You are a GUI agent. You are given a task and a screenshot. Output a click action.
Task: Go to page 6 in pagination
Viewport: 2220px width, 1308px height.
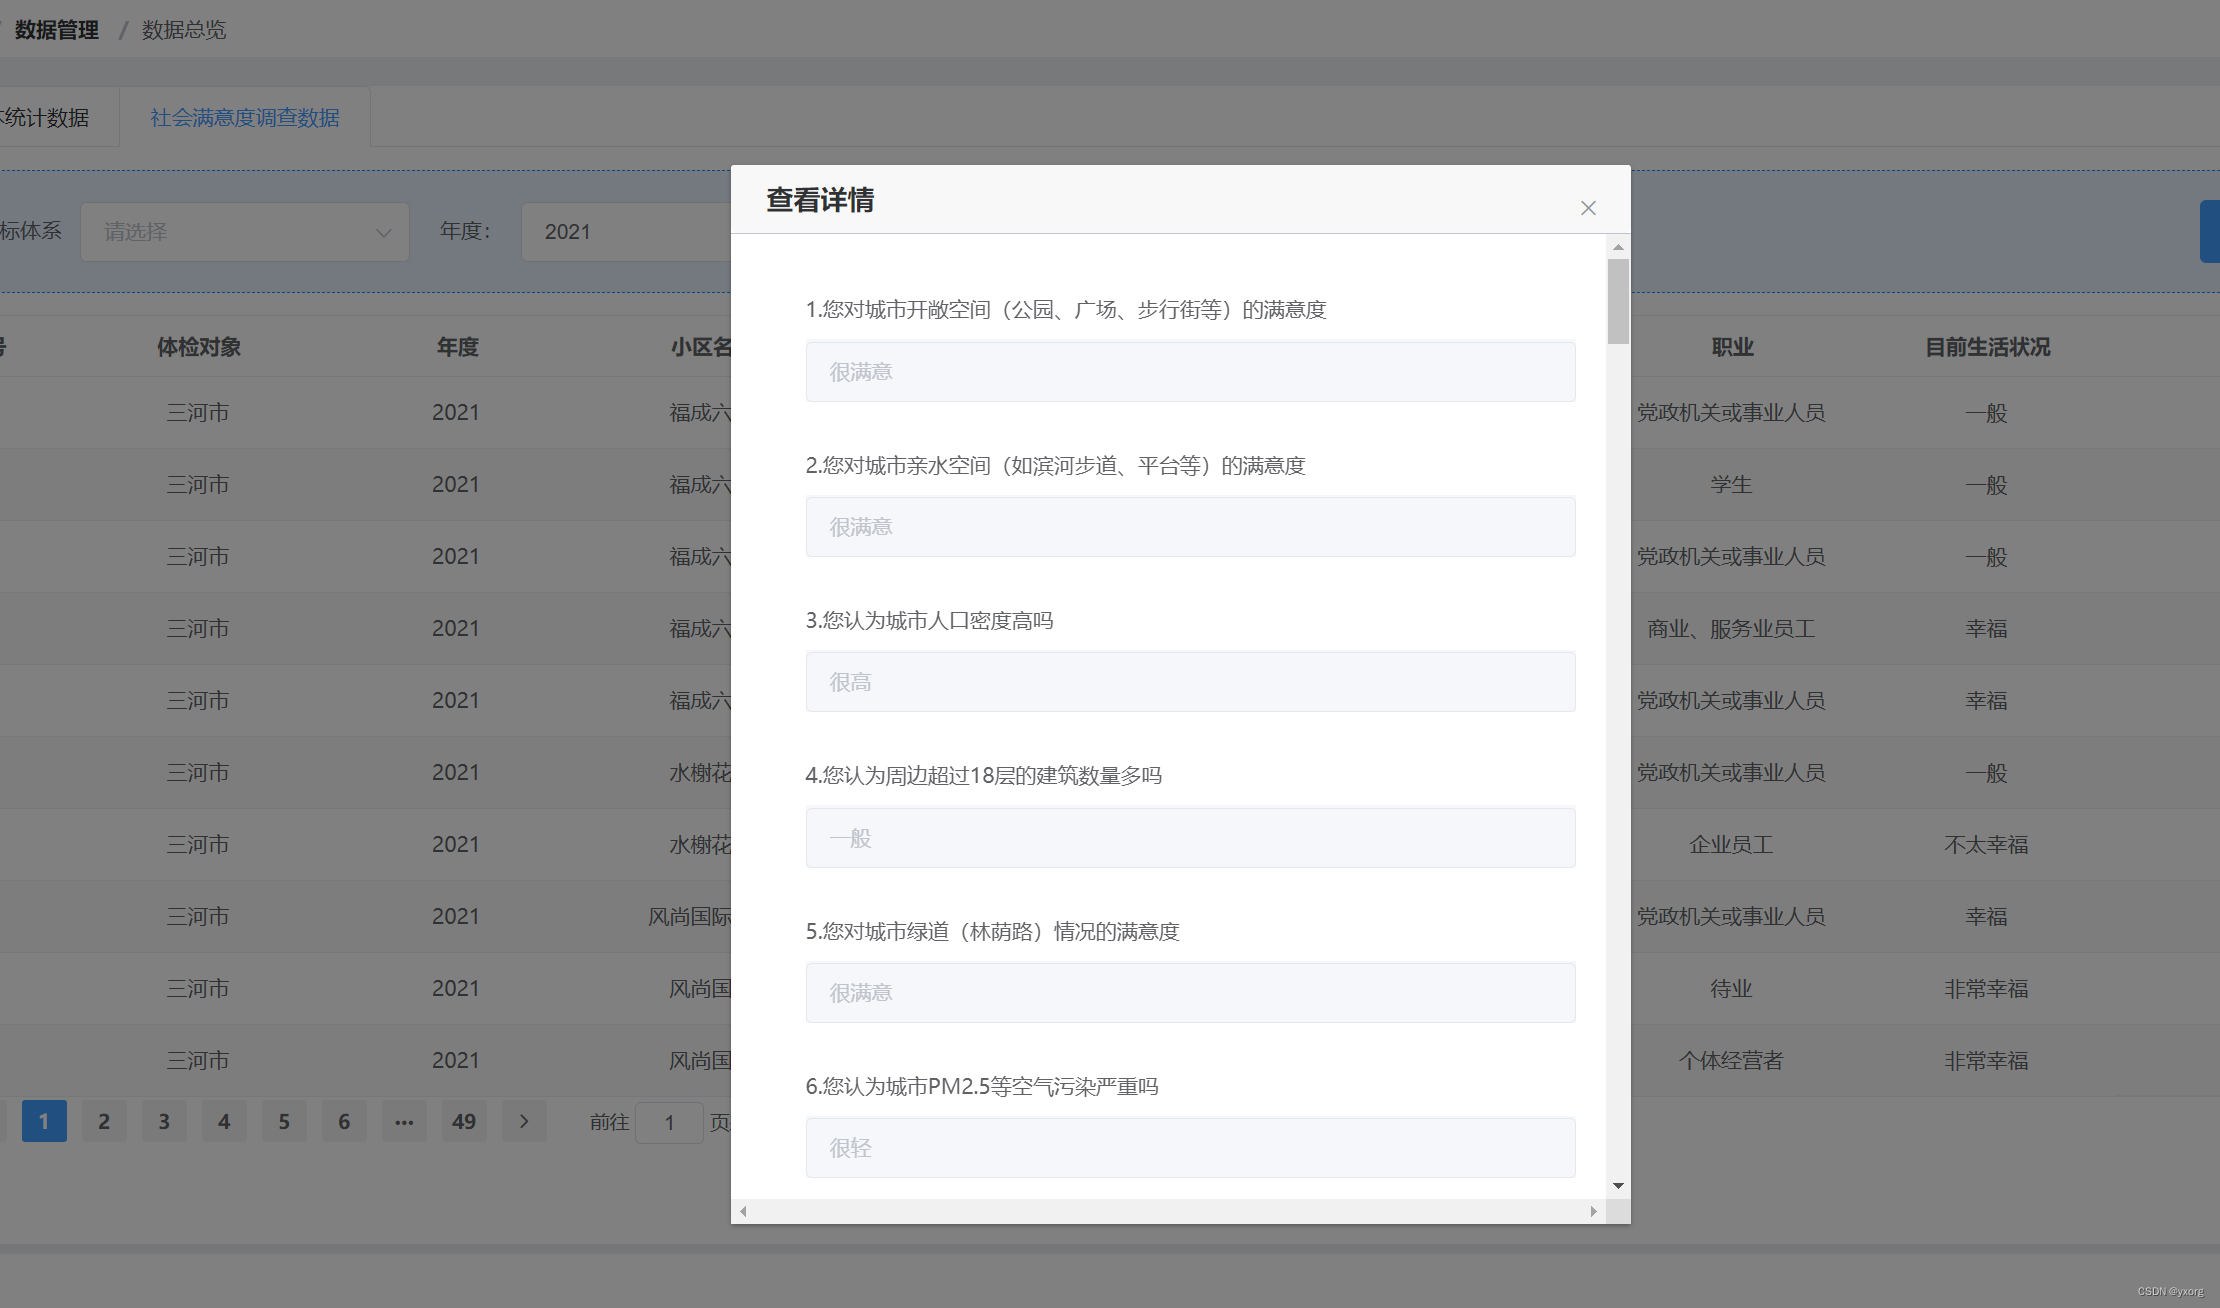(x=344, y=1121)
